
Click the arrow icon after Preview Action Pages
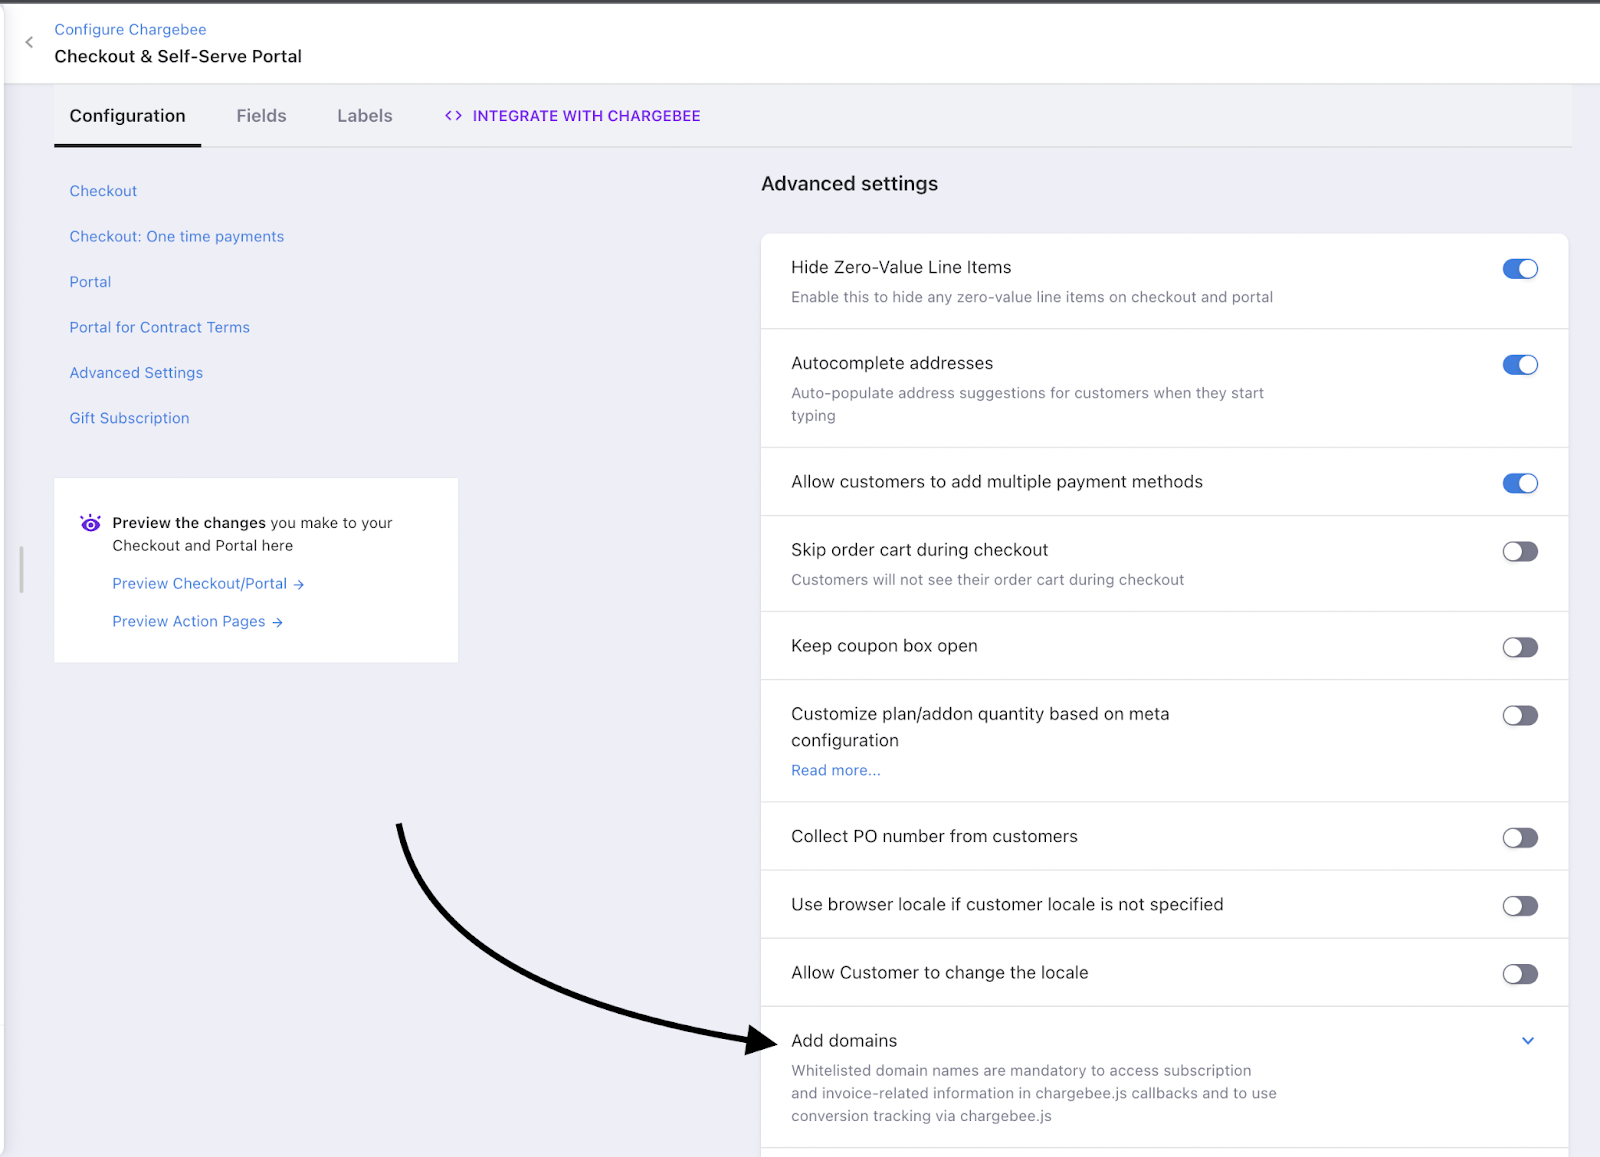coord(278,623)
